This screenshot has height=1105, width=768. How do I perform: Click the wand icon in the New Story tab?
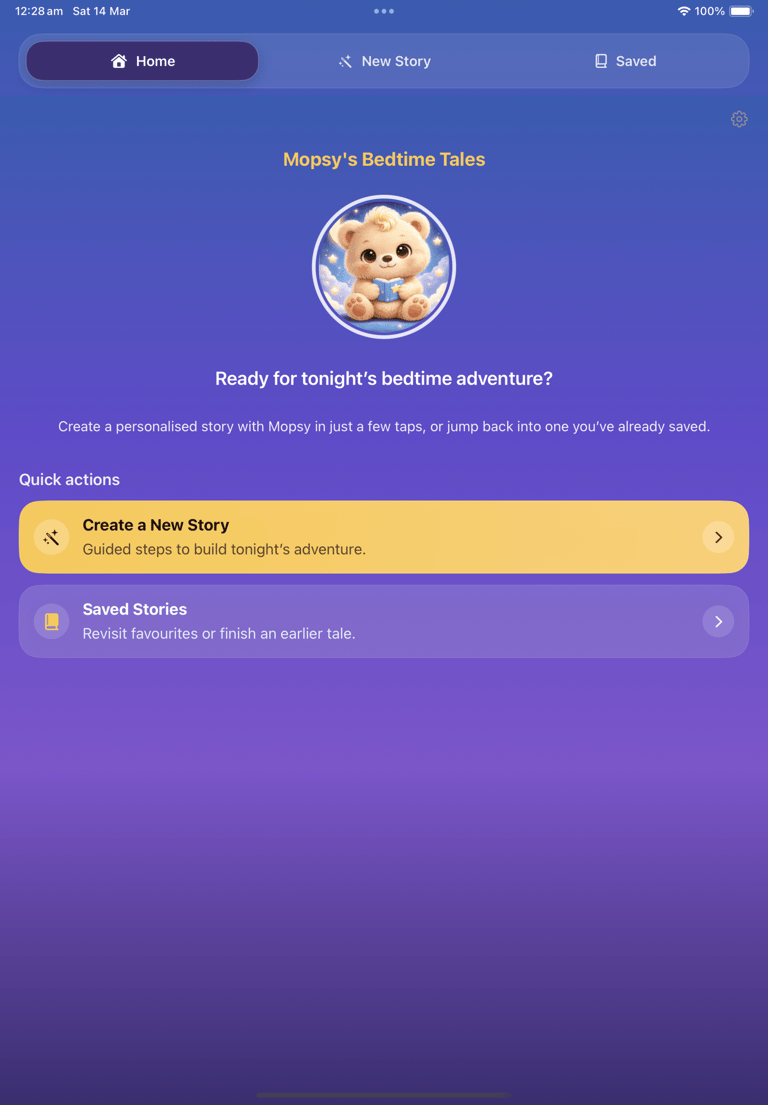[345, 61]
